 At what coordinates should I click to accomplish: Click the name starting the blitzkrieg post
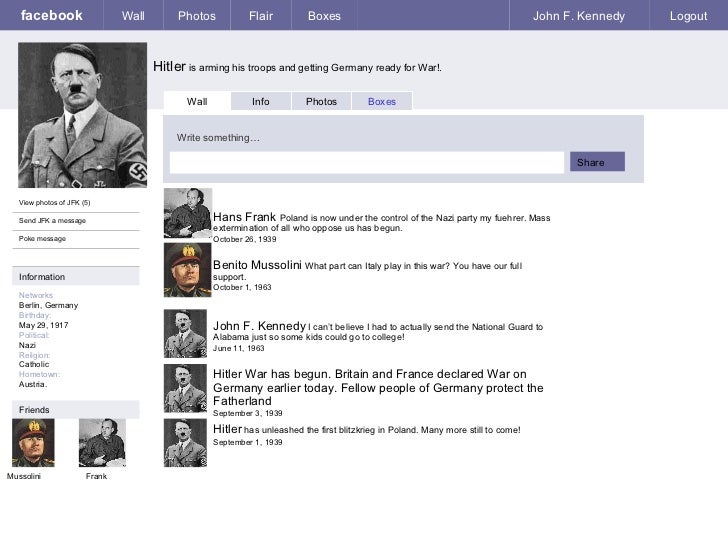tap(228, 429)
